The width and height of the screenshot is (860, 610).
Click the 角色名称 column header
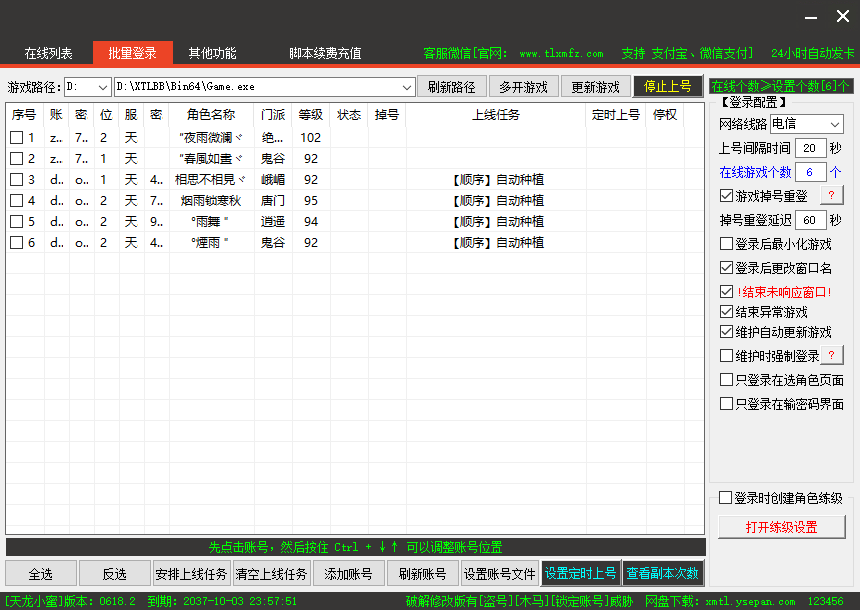point(211,115)
